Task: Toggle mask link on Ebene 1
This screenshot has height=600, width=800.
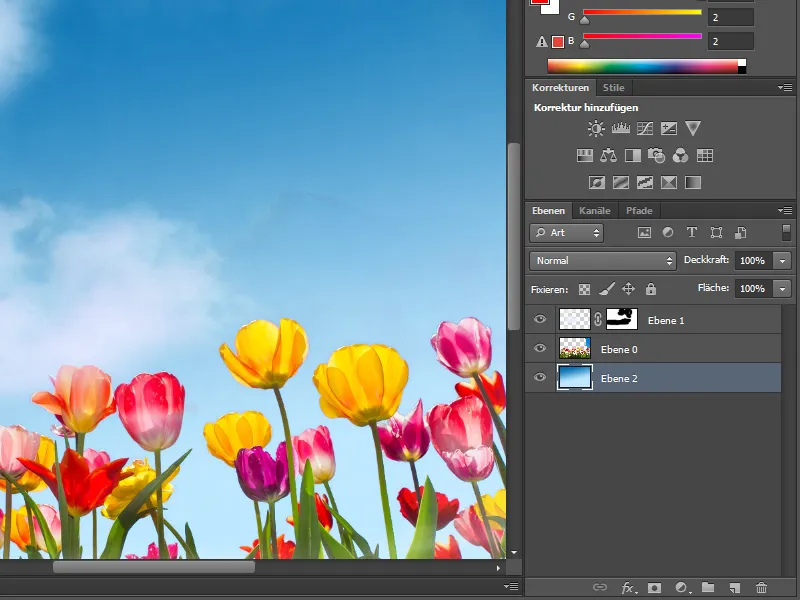Action: tap(598, 319)
